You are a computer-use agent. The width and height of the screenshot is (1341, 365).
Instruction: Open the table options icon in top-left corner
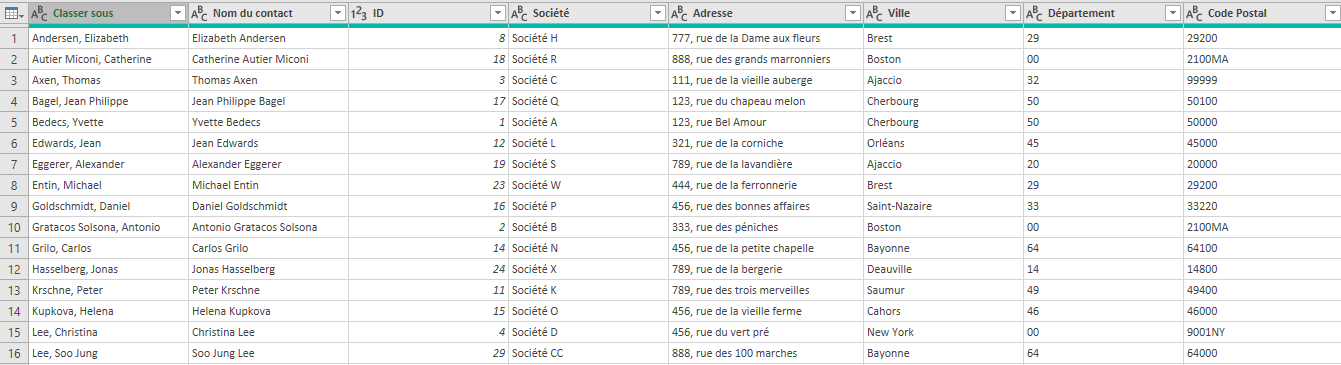14,14
